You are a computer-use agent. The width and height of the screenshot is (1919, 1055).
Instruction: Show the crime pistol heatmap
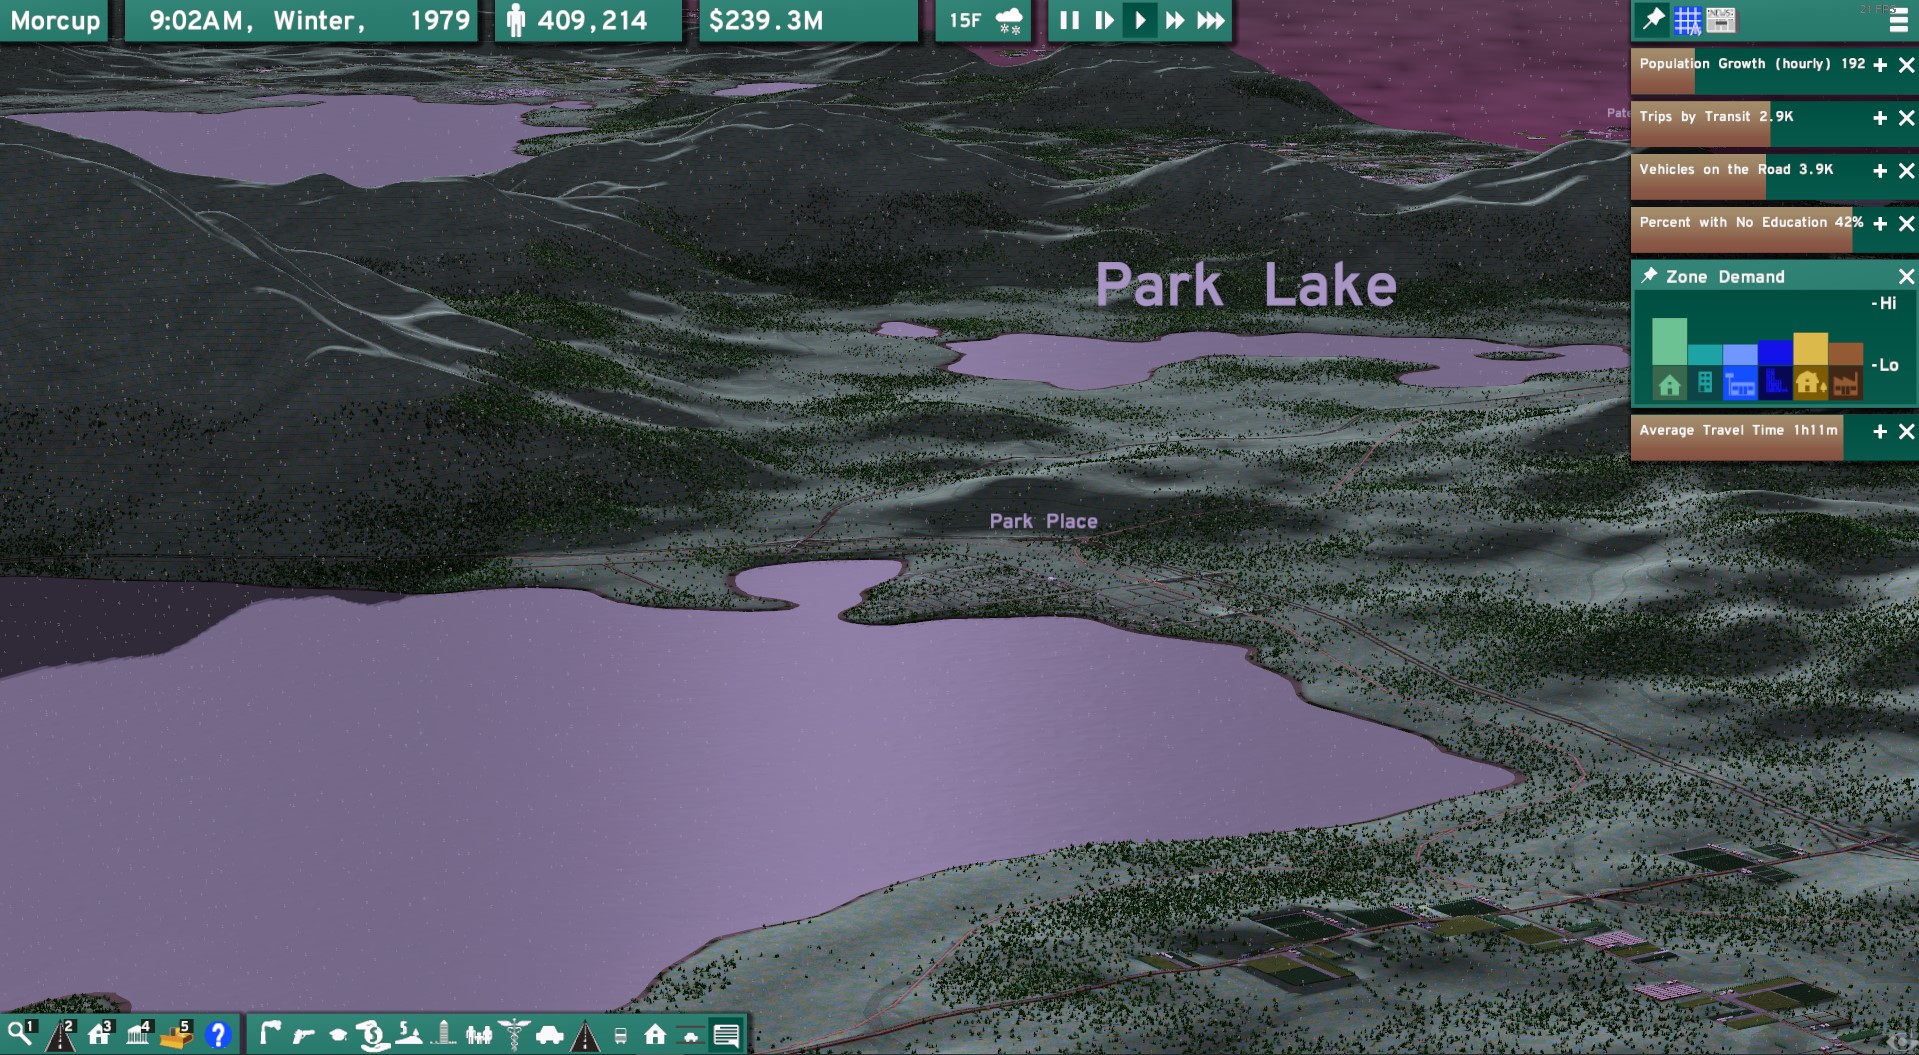(x=303, y=1035)
